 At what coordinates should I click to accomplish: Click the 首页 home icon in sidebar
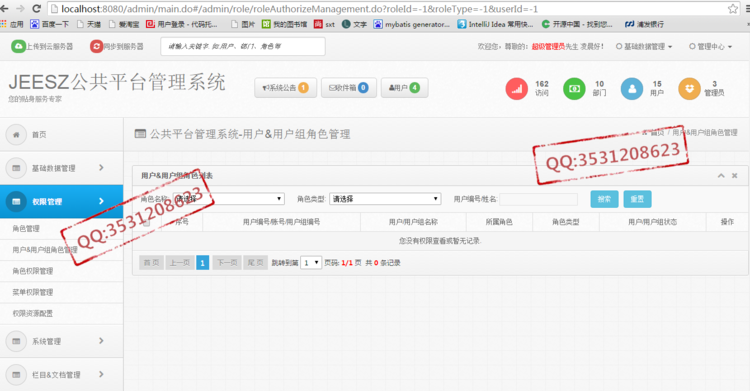tap(16, 134)
